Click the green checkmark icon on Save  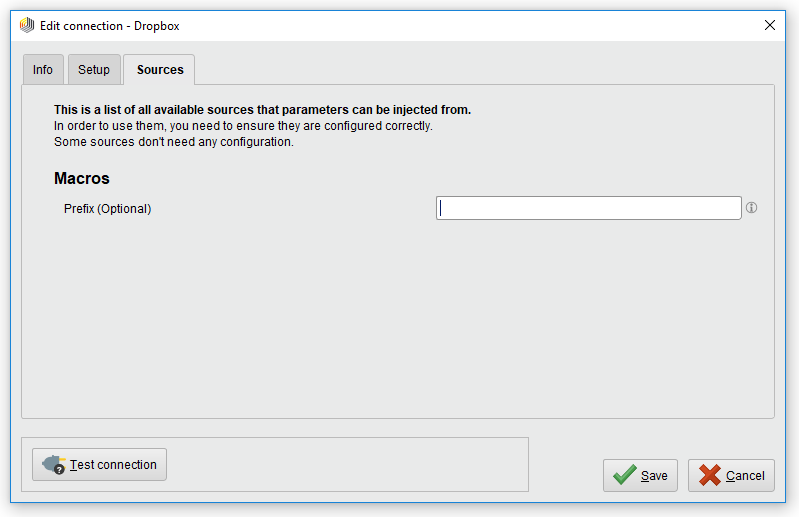coord(625,475)
